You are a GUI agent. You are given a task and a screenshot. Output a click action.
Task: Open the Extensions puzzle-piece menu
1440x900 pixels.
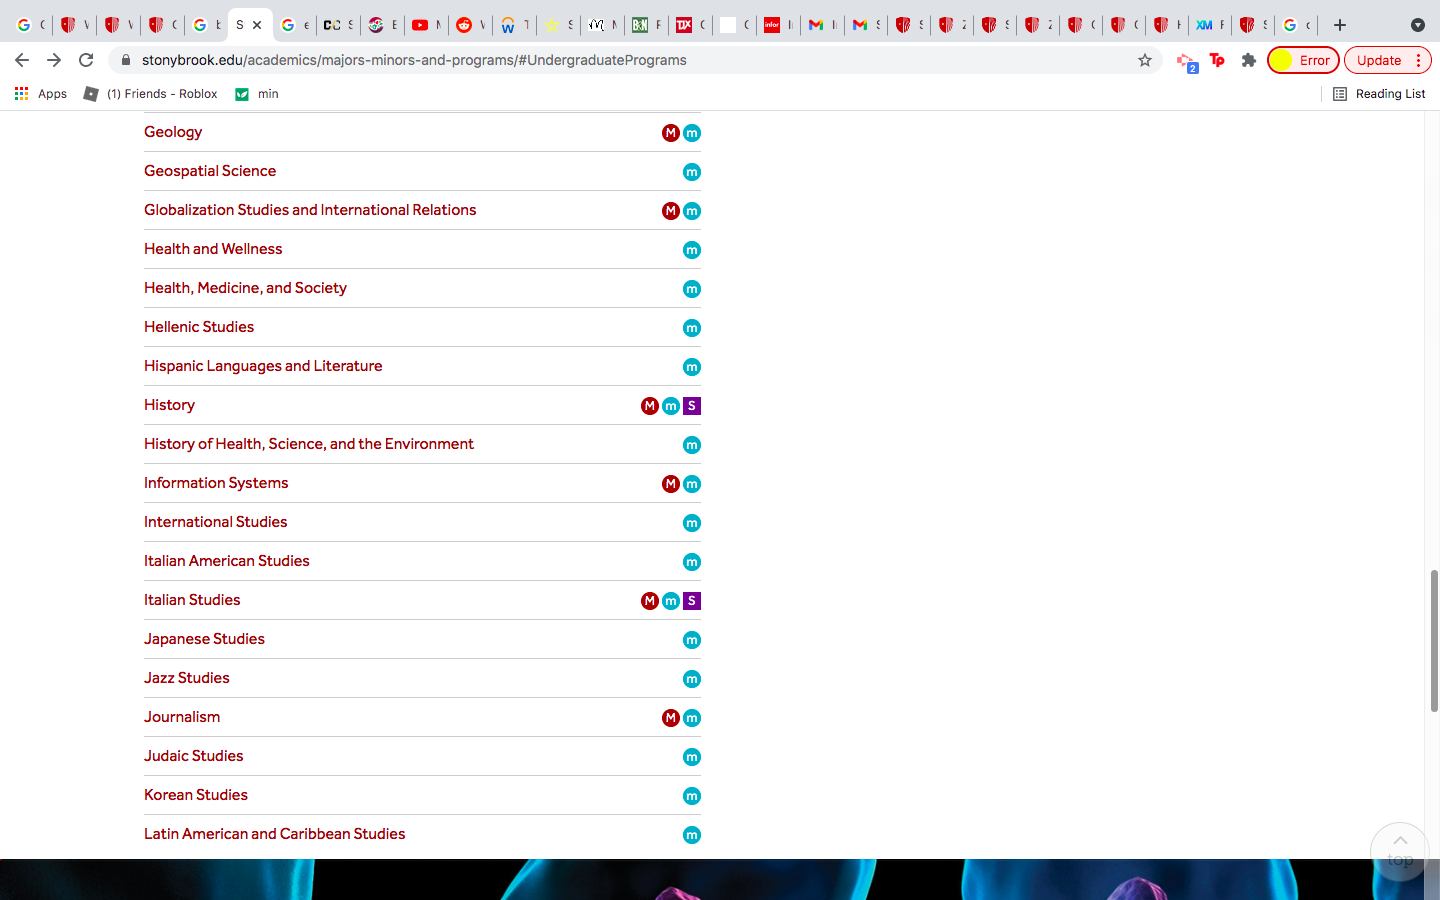[x=1249, y=60]
